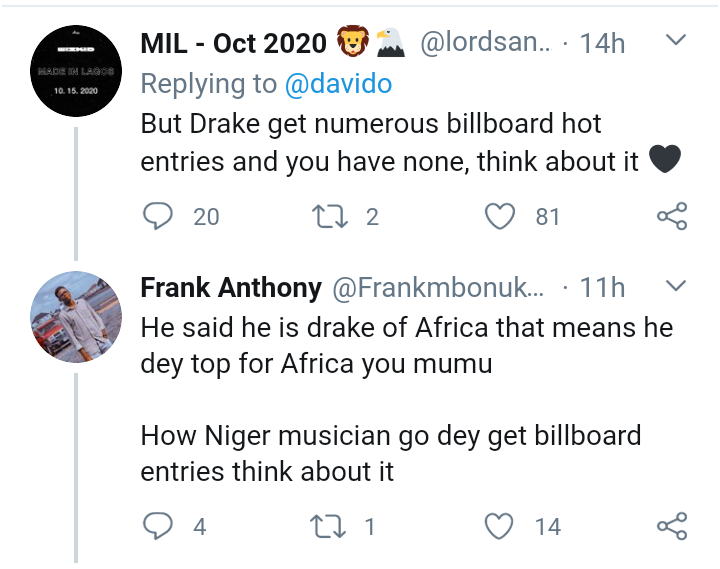The image size is (720, 569).
Task: Open MIL - Oct 2020 profile name
Action: (233, 44)
